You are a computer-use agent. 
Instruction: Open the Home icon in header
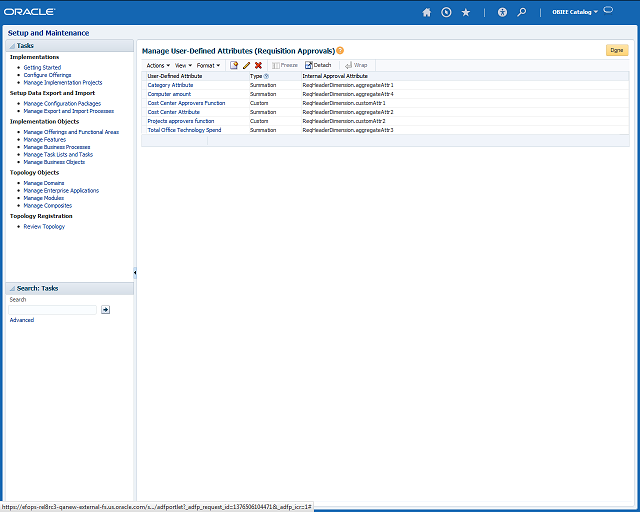pyautogui.click(x=427, y=12)
